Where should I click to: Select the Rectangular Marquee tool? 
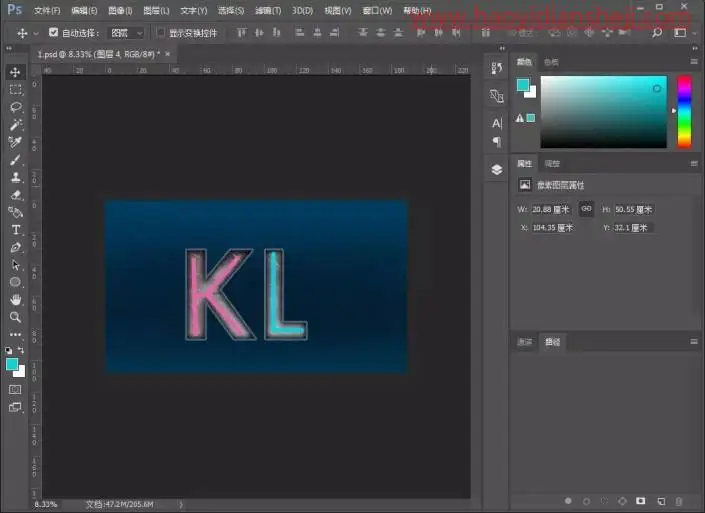click(15, 89)
